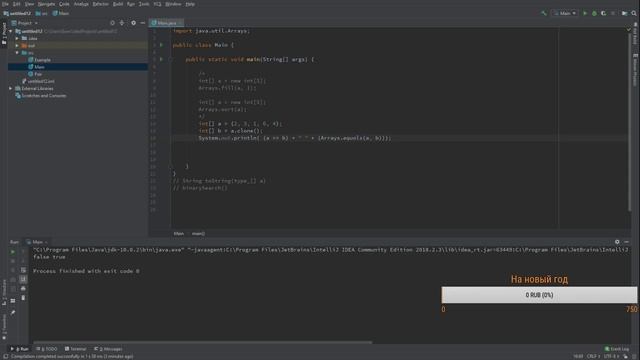The width and height of the screenshot is (640, 360).
Task: Open the Event Log in status bar
Action: 617,349
